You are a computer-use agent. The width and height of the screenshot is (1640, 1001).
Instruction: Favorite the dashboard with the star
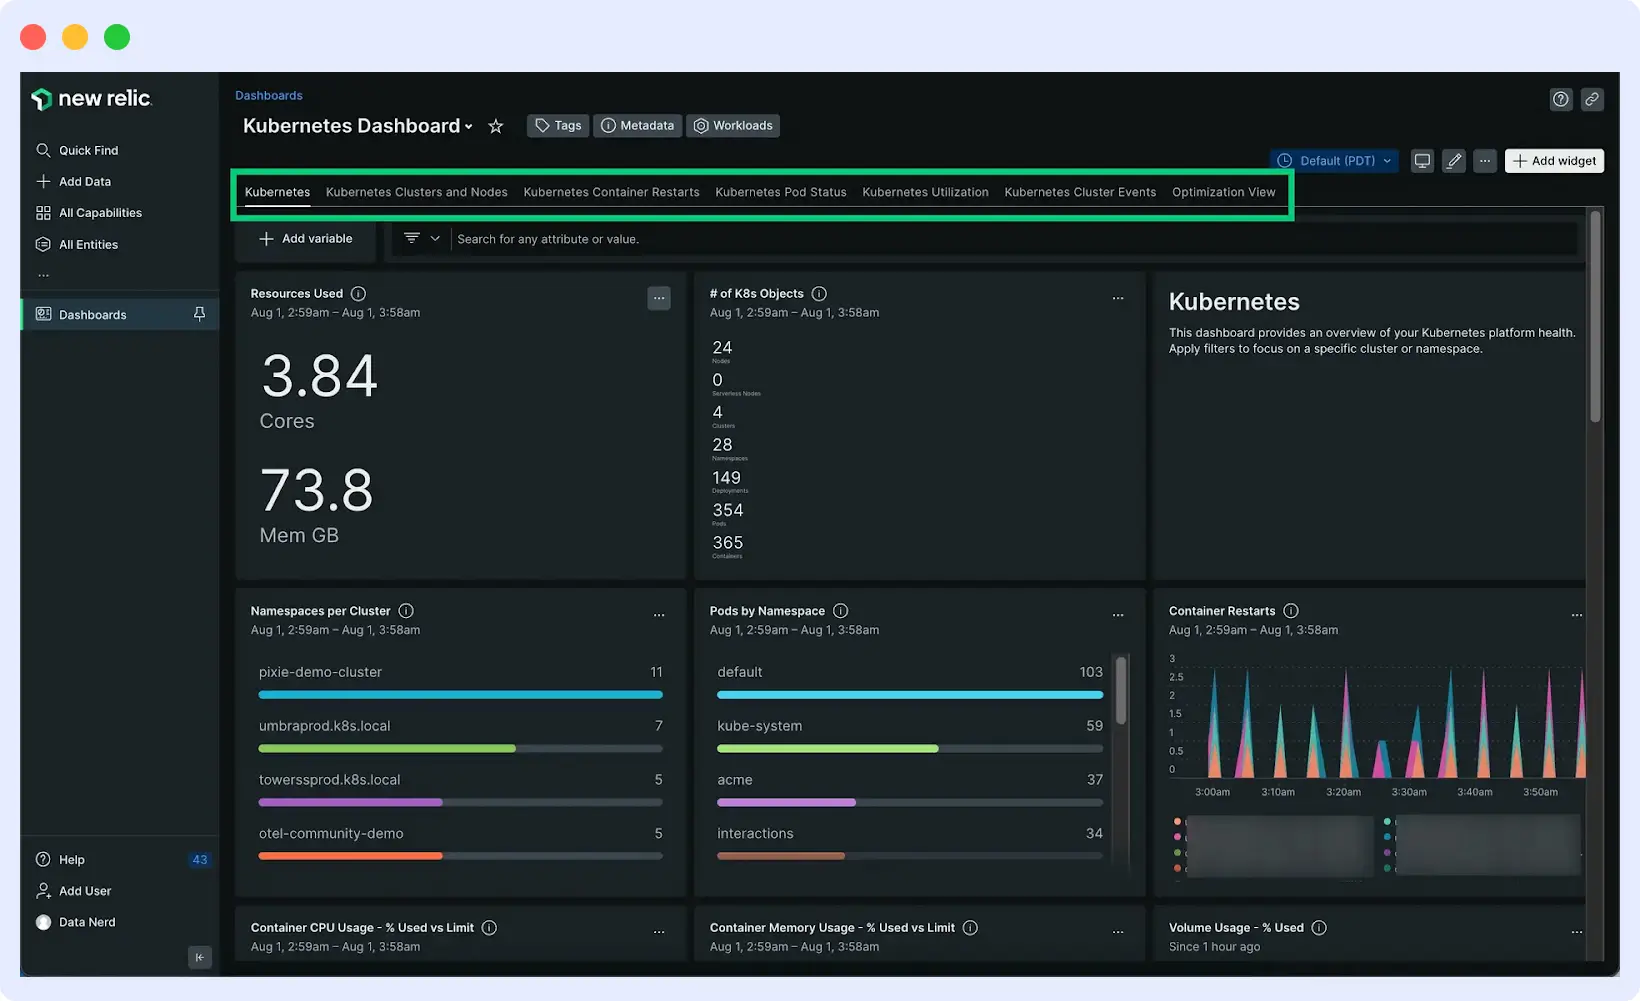click(496, 126)
